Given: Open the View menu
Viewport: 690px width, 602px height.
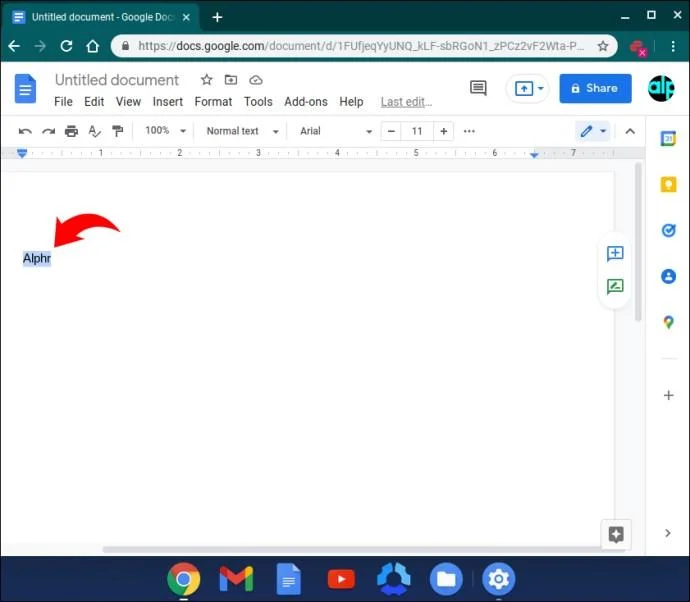Looking at the screenshot, I should click(128, 102).
